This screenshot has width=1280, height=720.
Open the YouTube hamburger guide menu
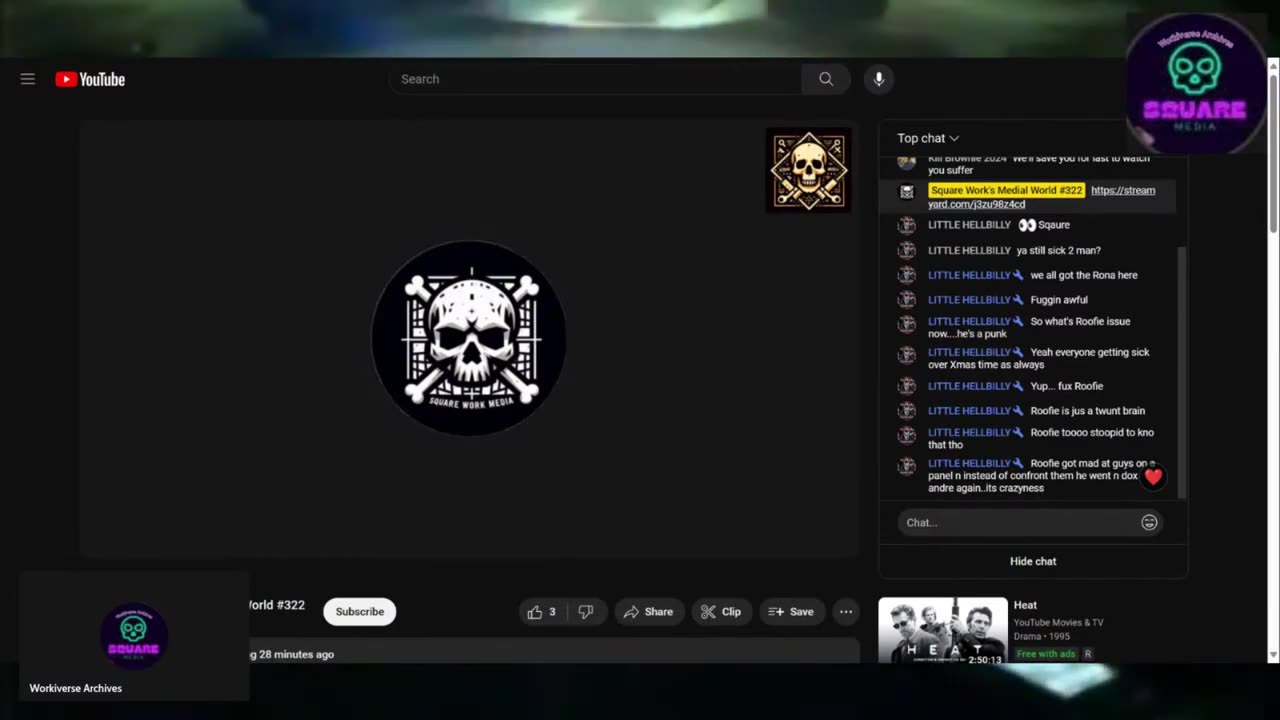[x=28, y=79]
